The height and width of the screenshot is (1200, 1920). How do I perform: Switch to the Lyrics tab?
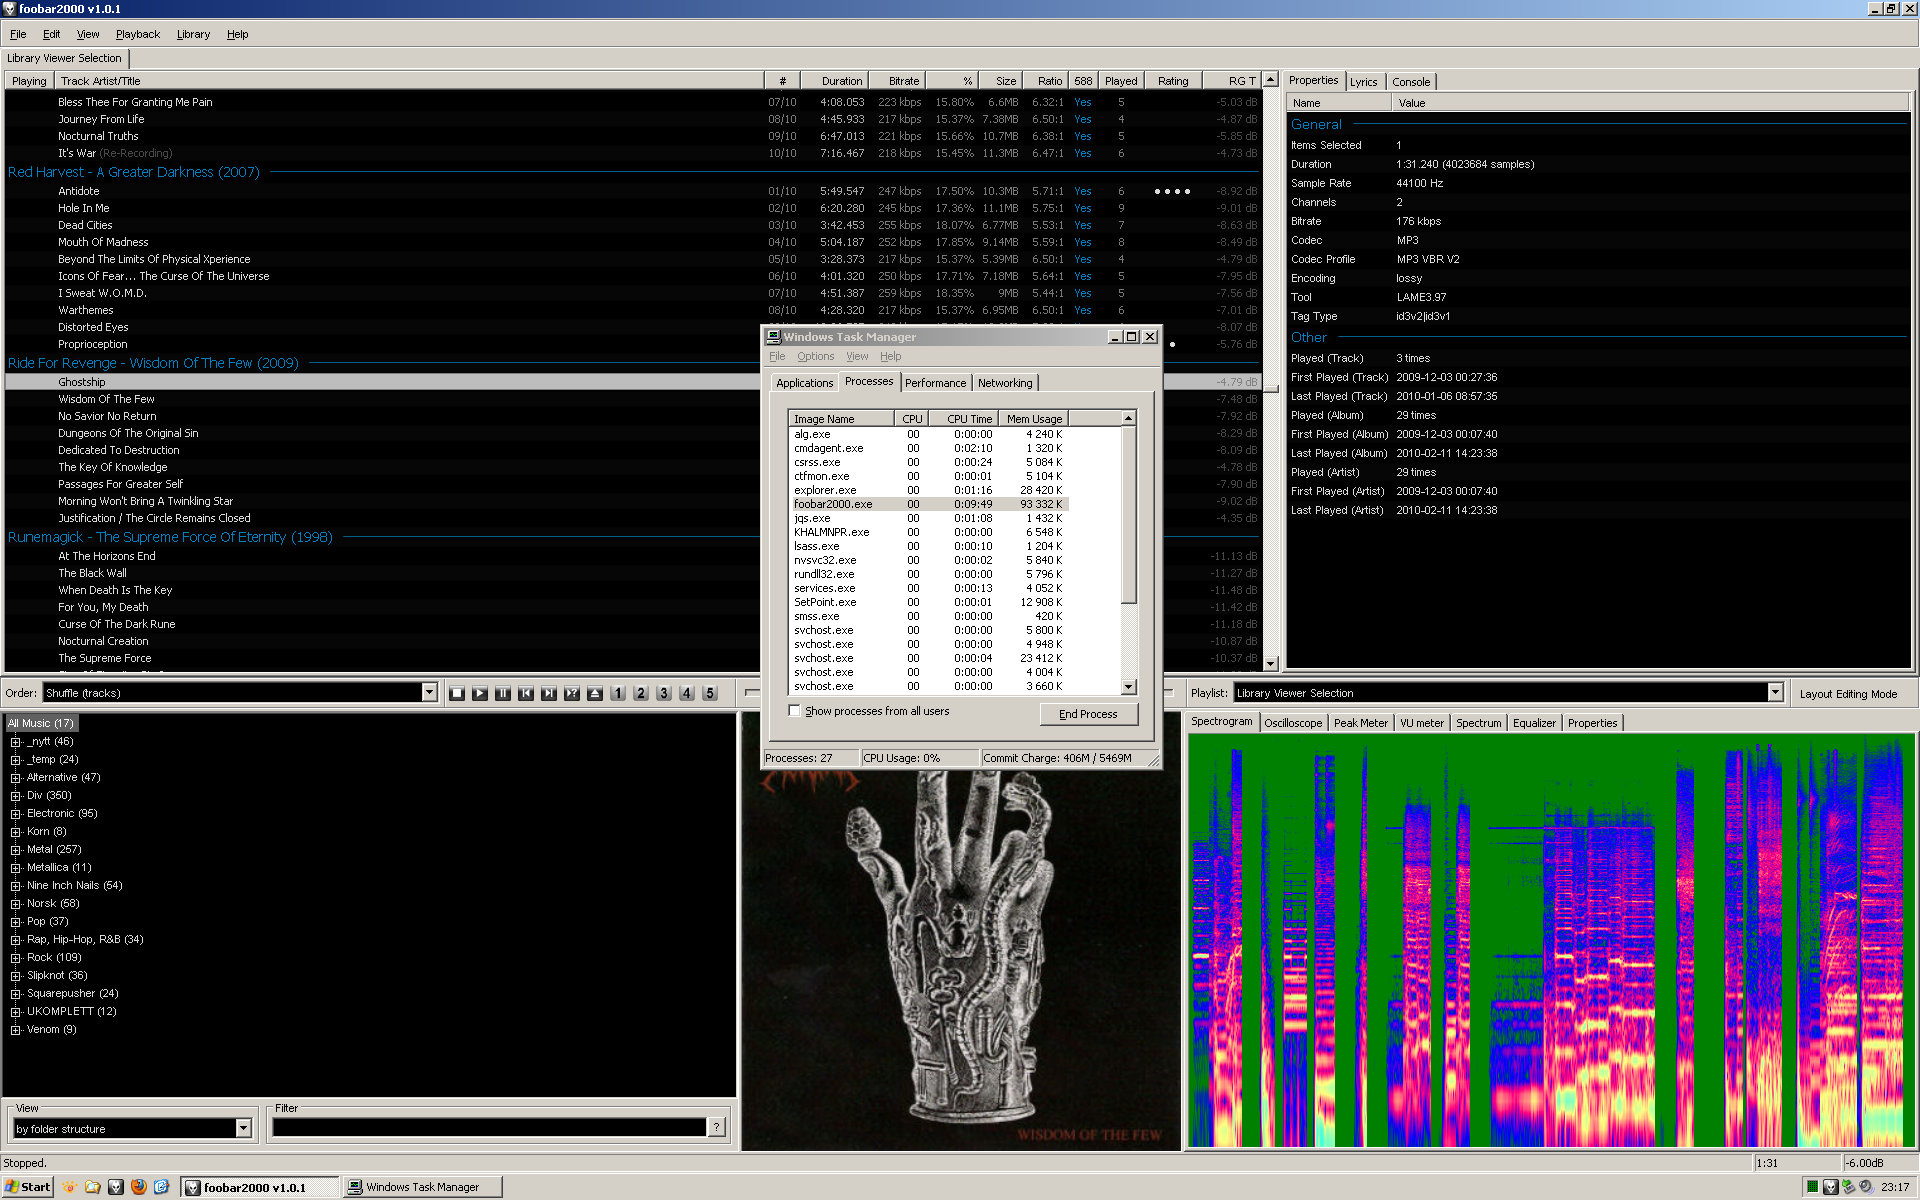tap(1363, 82)
